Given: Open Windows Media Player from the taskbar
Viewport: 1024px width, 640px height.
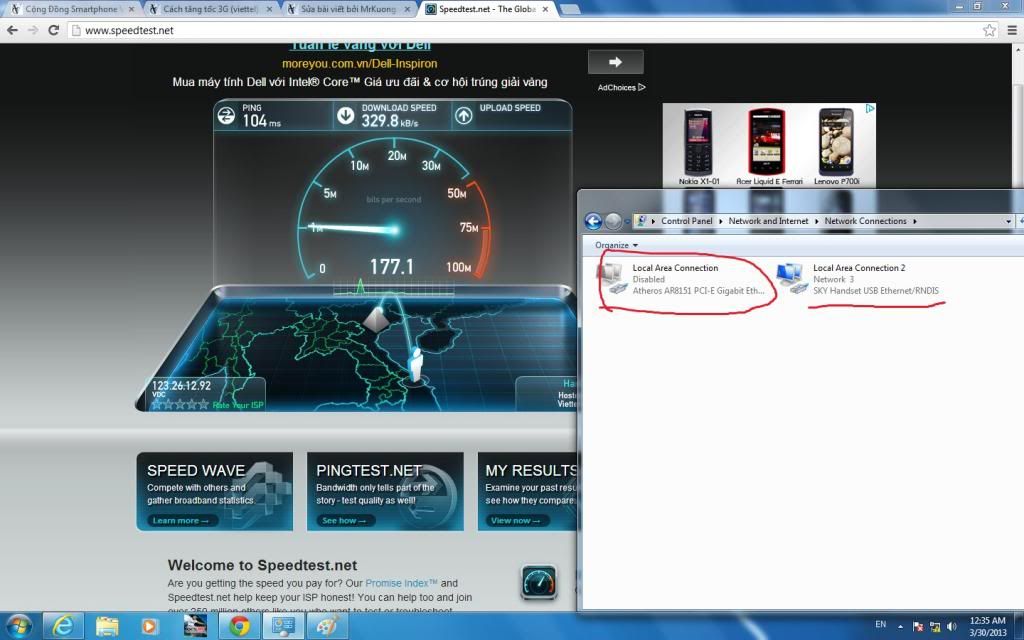Looking at the screenshot, I should pos(150,626).
